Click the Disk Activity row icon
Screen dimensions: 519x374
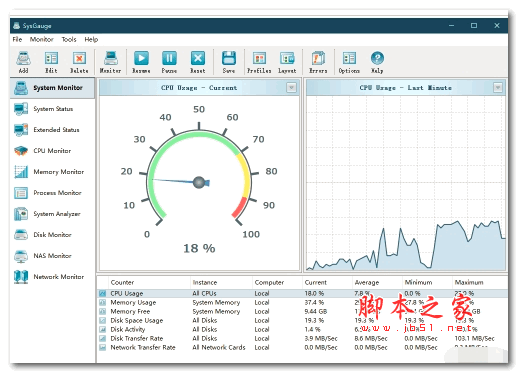pyautogui.click(x=103, y=329)
